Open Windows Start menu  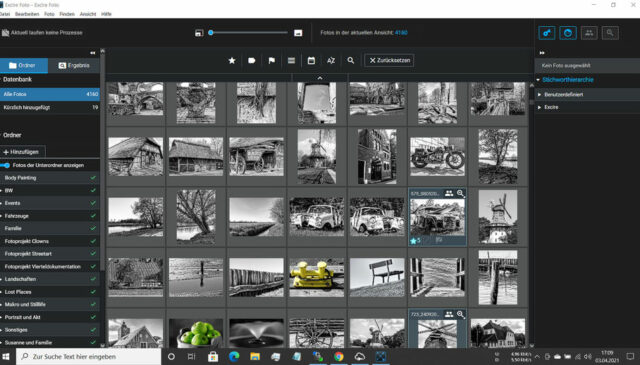(x=6, y=356)
